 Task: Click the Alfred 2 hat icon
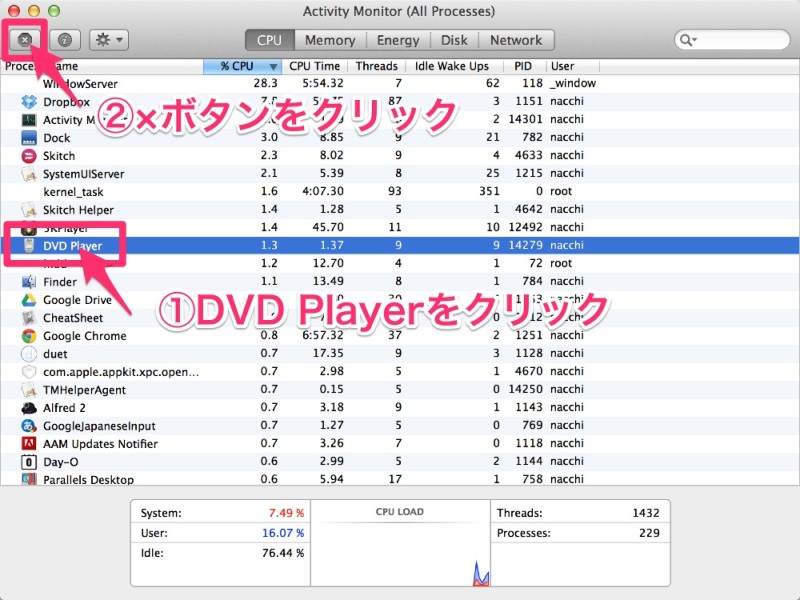[x=29, y=408]
